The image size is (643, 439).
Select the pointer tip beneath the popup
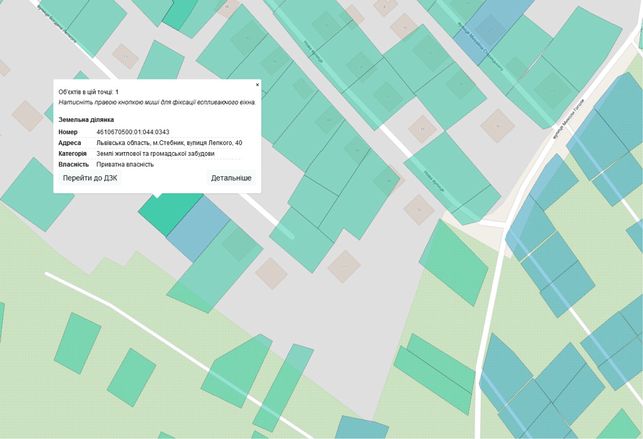click(x=157, y=196)
